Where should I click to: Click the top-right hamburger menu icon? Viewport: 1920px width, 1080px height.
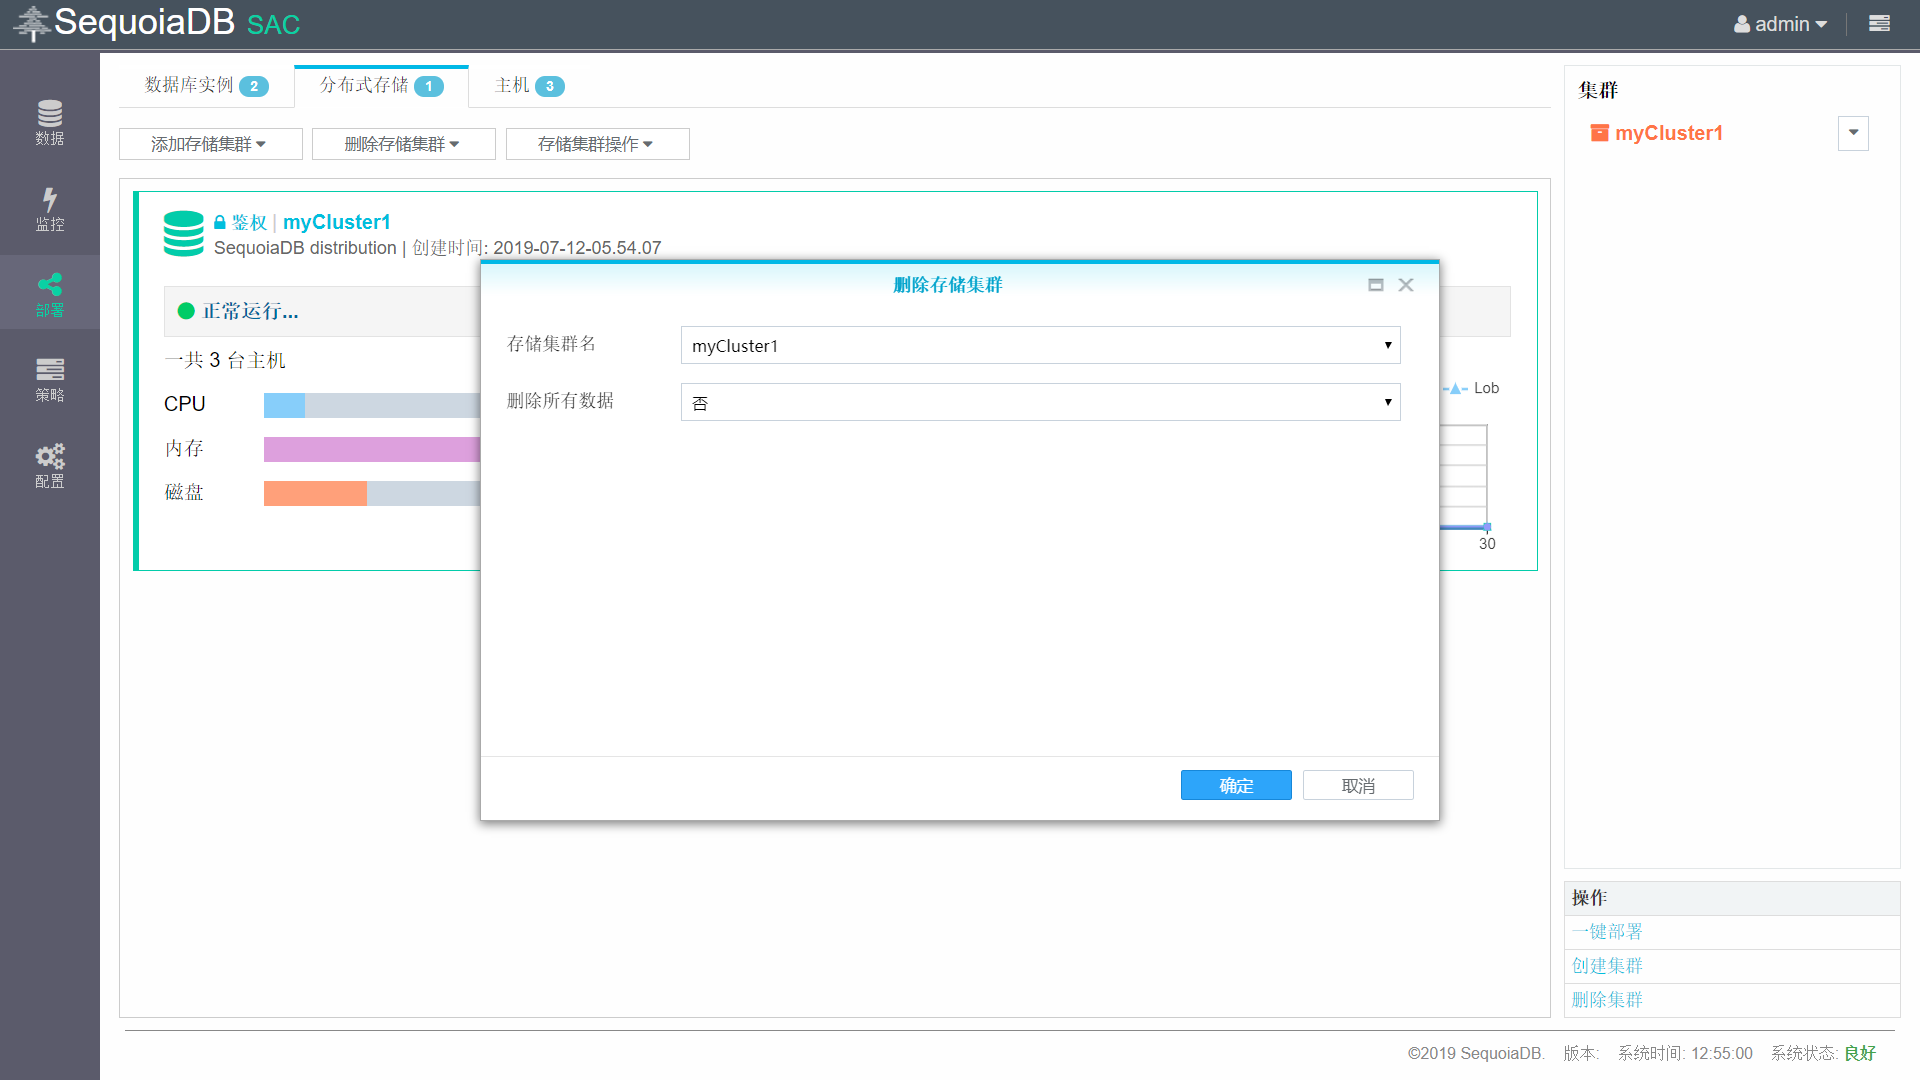tap(1879, 23)
